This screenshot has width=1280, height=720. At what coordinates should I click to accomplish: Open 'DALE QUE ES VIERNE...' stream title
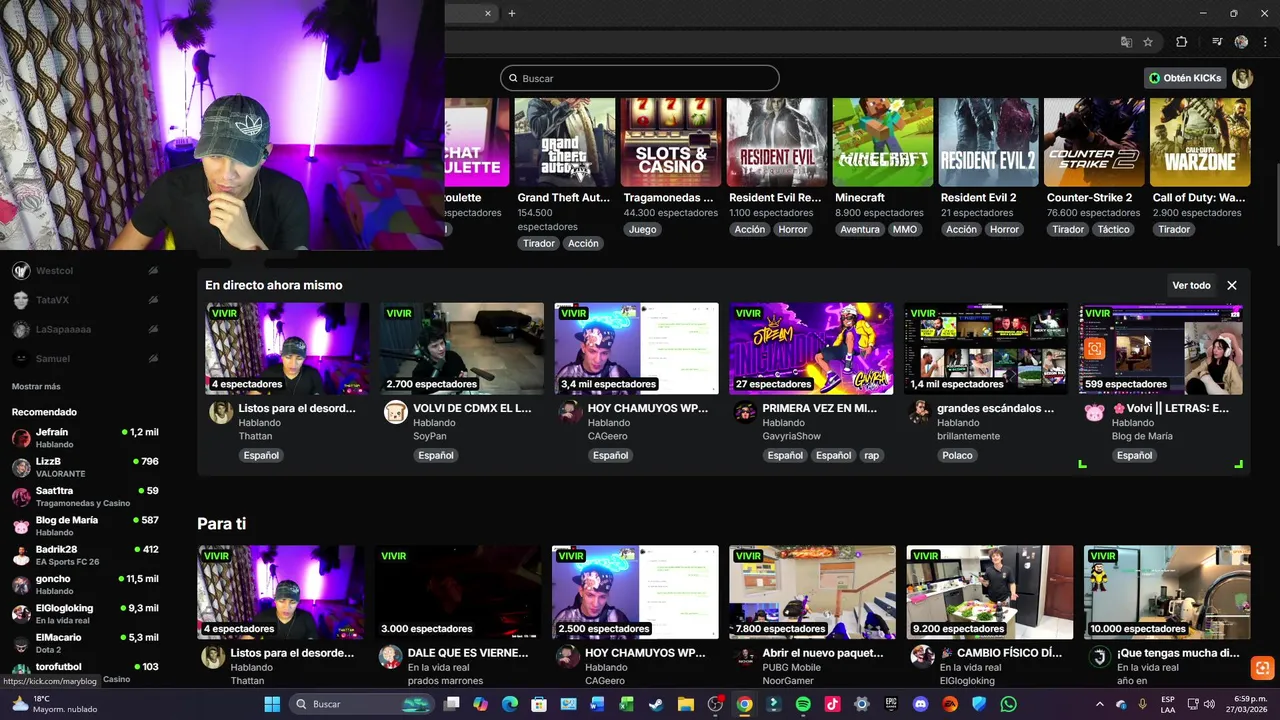click(x=468, y=653)
